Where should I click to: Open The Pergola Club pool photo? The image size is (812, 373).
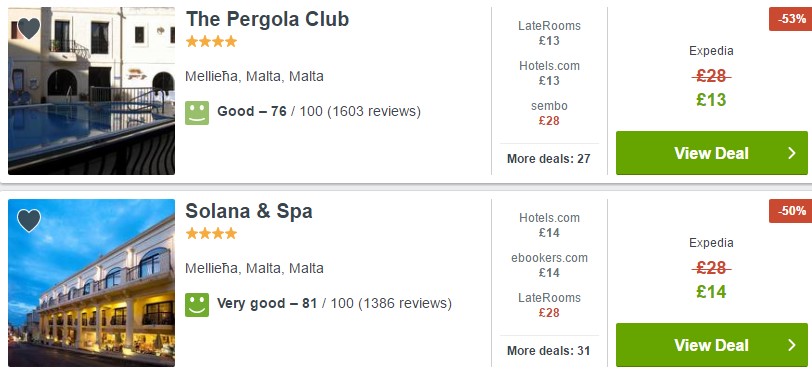point(91,91)
